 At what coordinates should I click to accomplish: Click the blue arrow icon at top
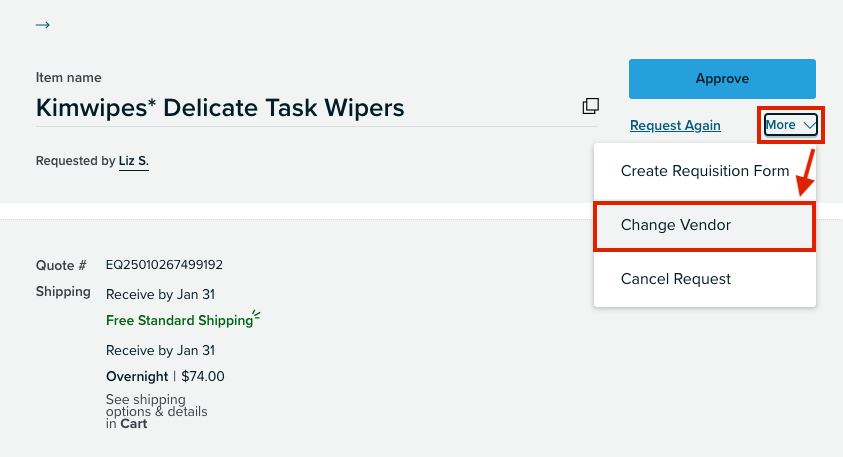click(42, 25)
